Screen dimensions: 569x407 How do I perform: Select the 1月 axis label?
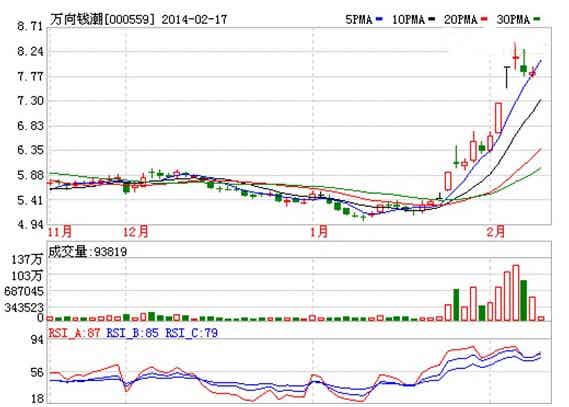pos(319,231)
